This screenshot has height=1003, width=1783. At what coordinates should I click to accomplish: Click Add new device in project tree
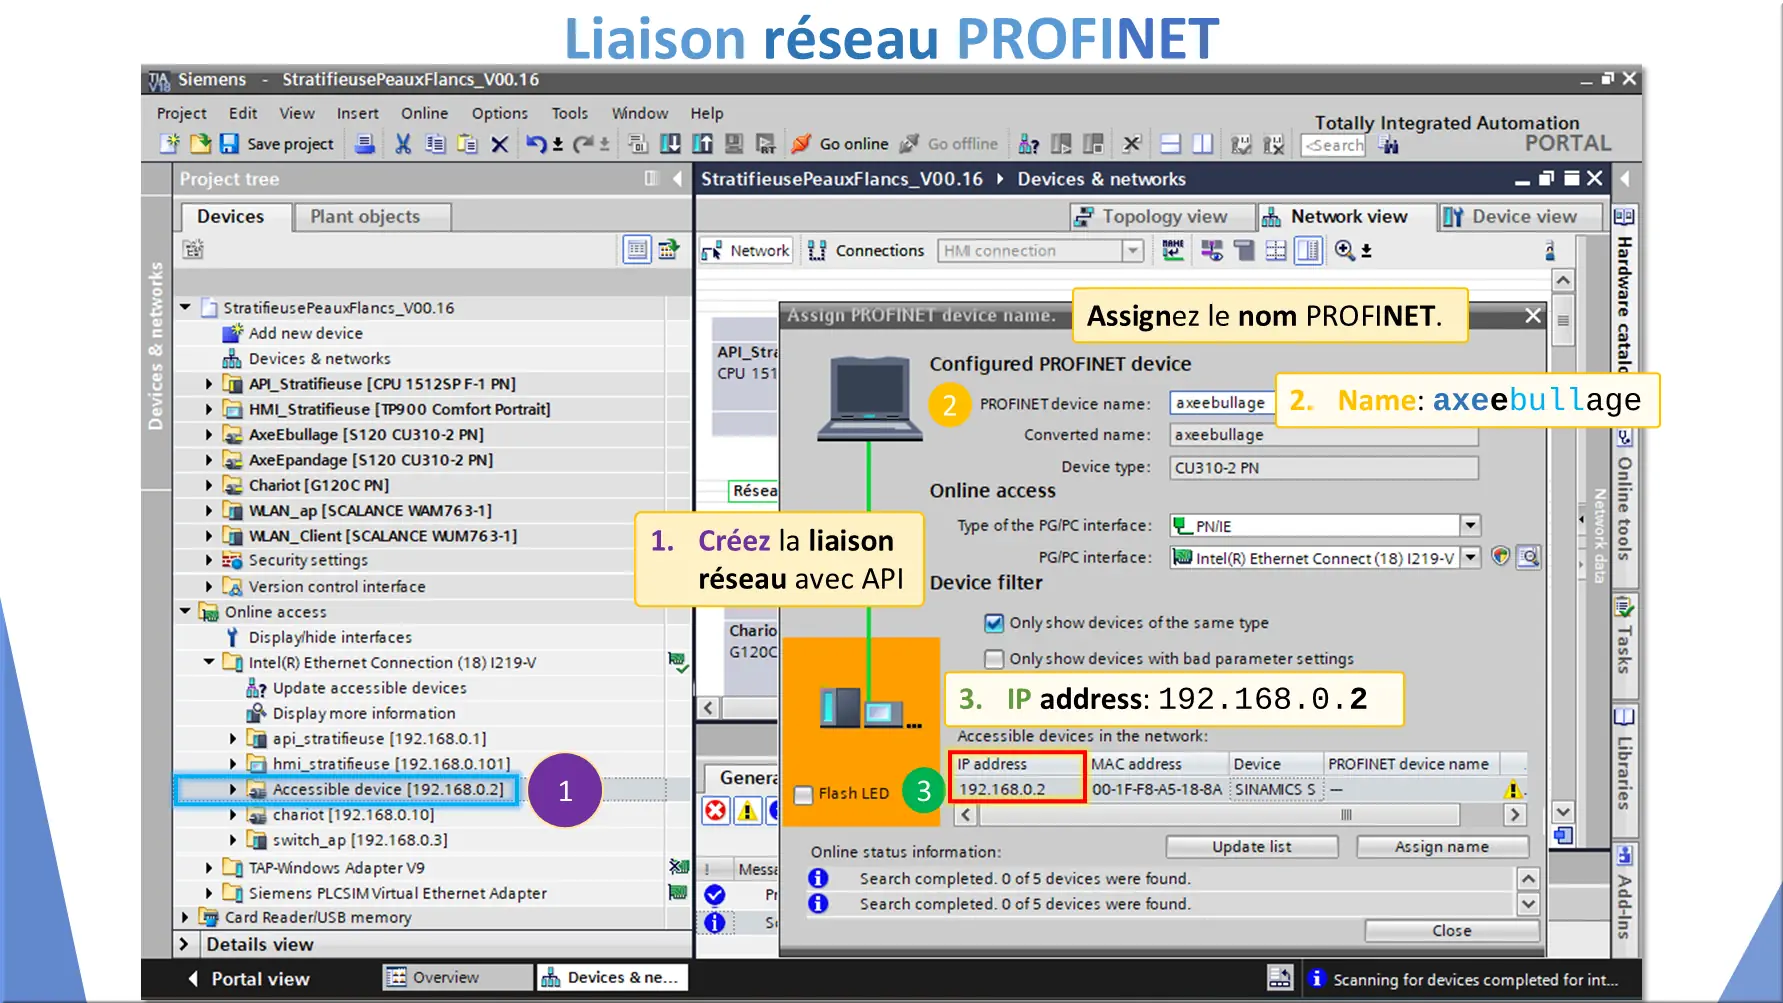(x=305, y=333)
